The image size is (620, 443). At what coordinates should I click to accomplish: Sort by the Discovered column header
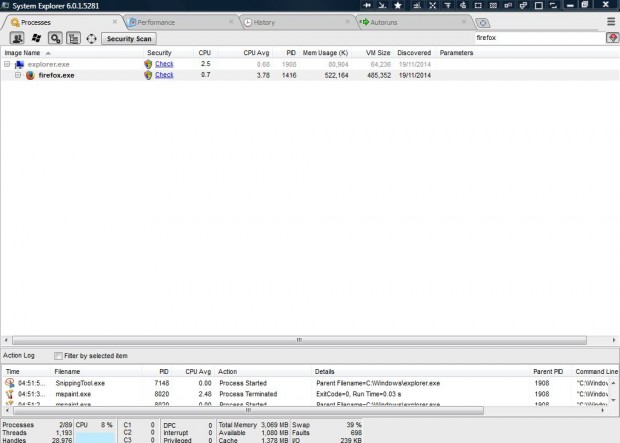point(414,53)
